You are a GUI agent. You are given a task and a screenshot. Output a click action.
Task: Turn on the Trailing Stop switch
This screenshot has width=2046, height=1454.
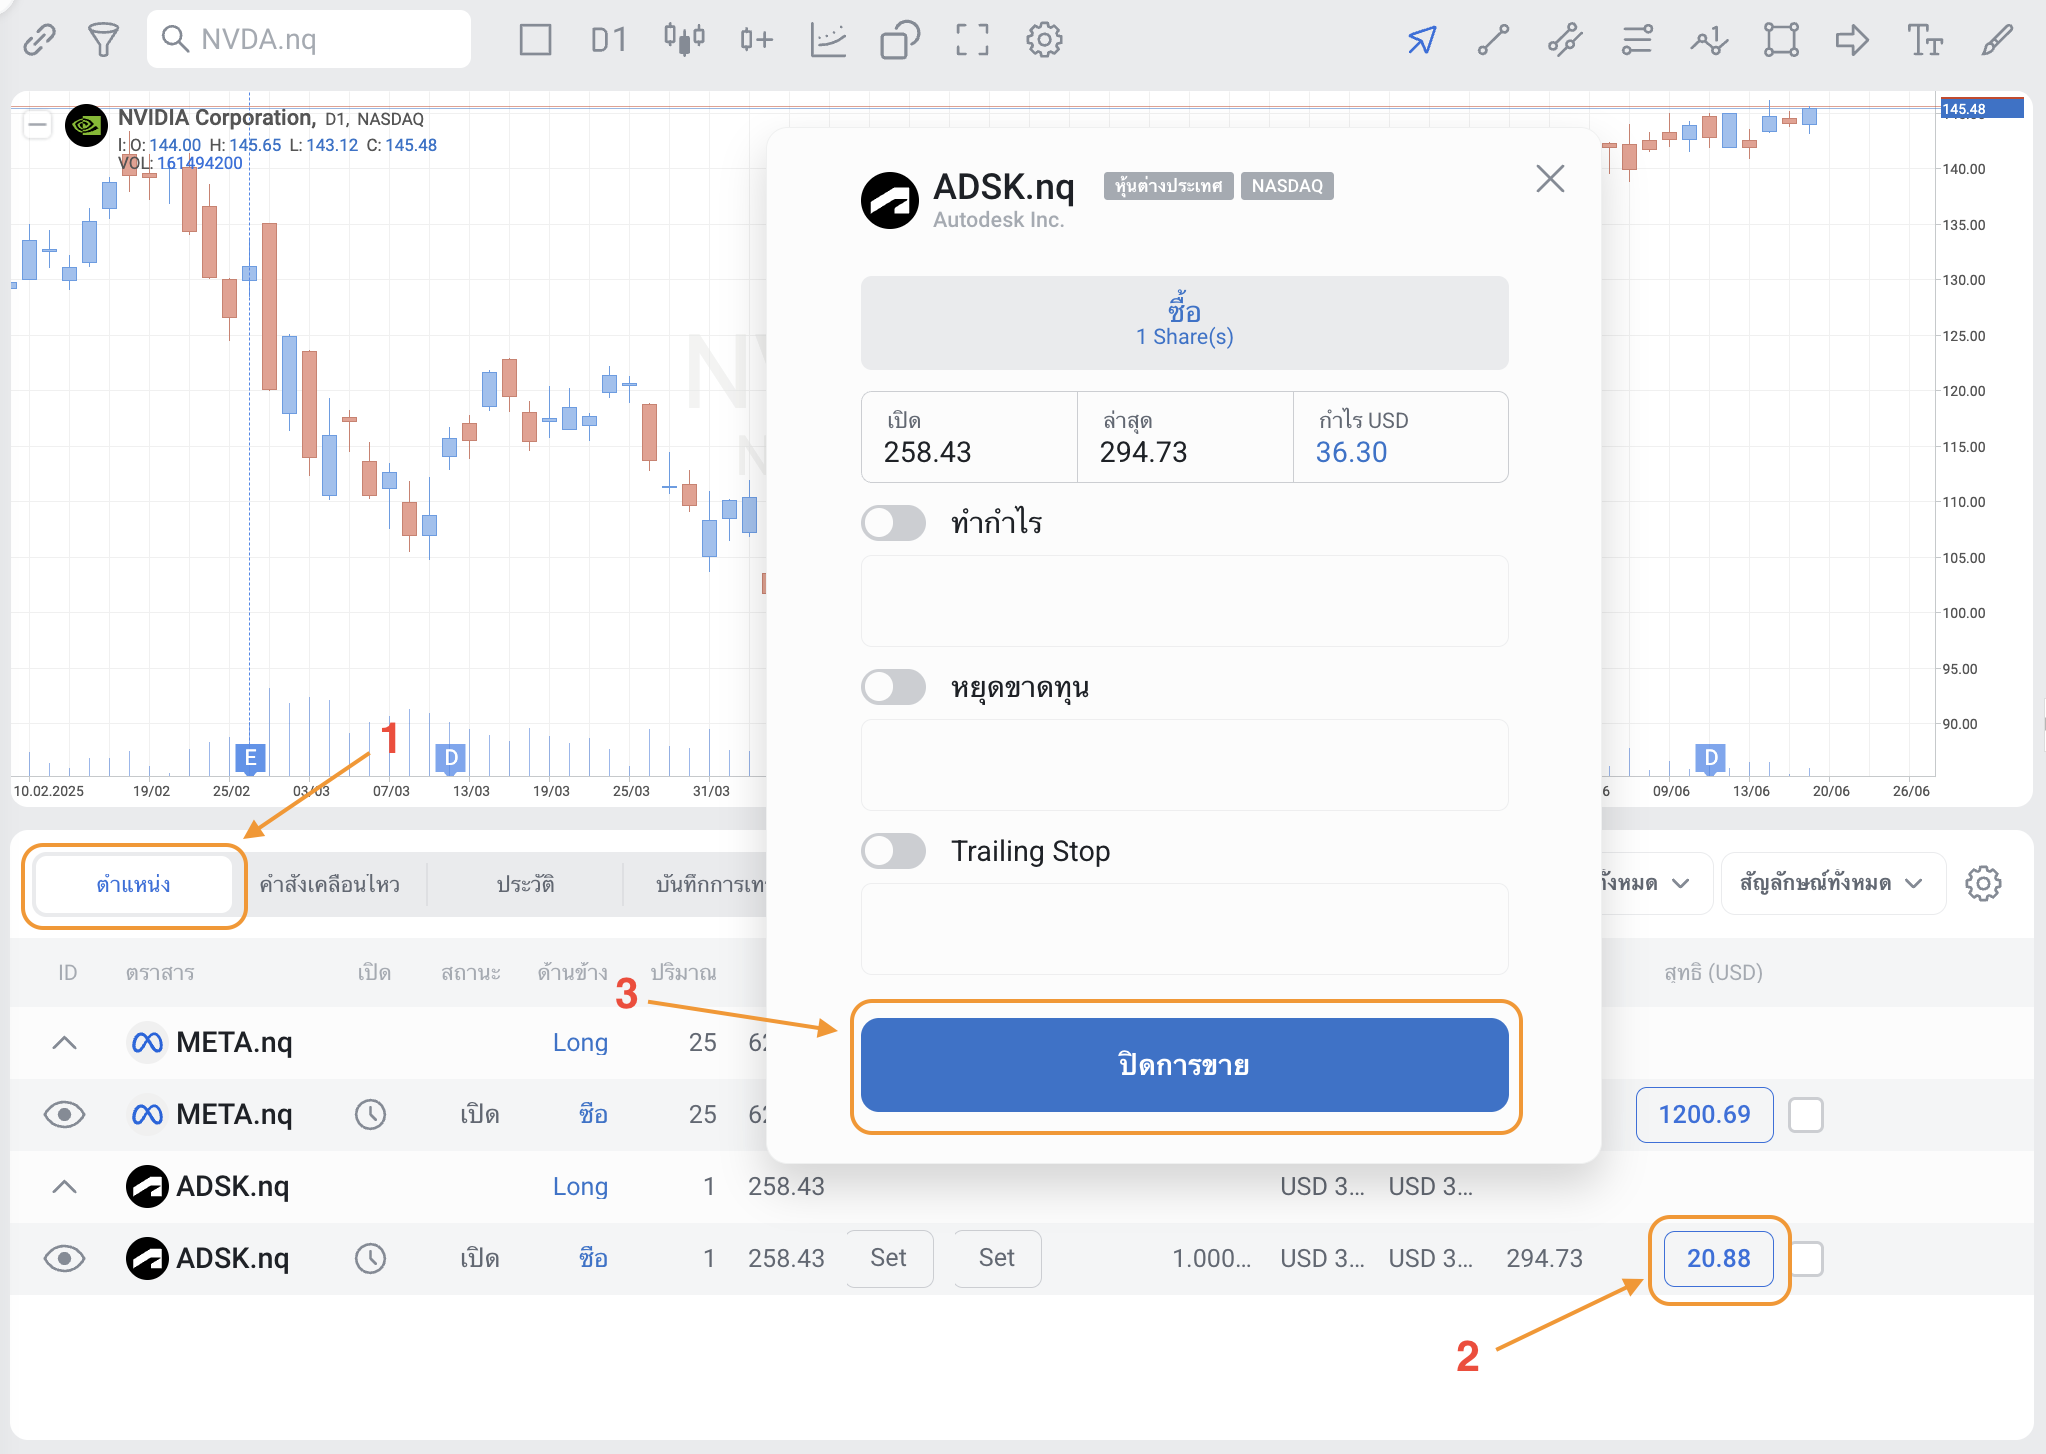click(x=893, y=851)
